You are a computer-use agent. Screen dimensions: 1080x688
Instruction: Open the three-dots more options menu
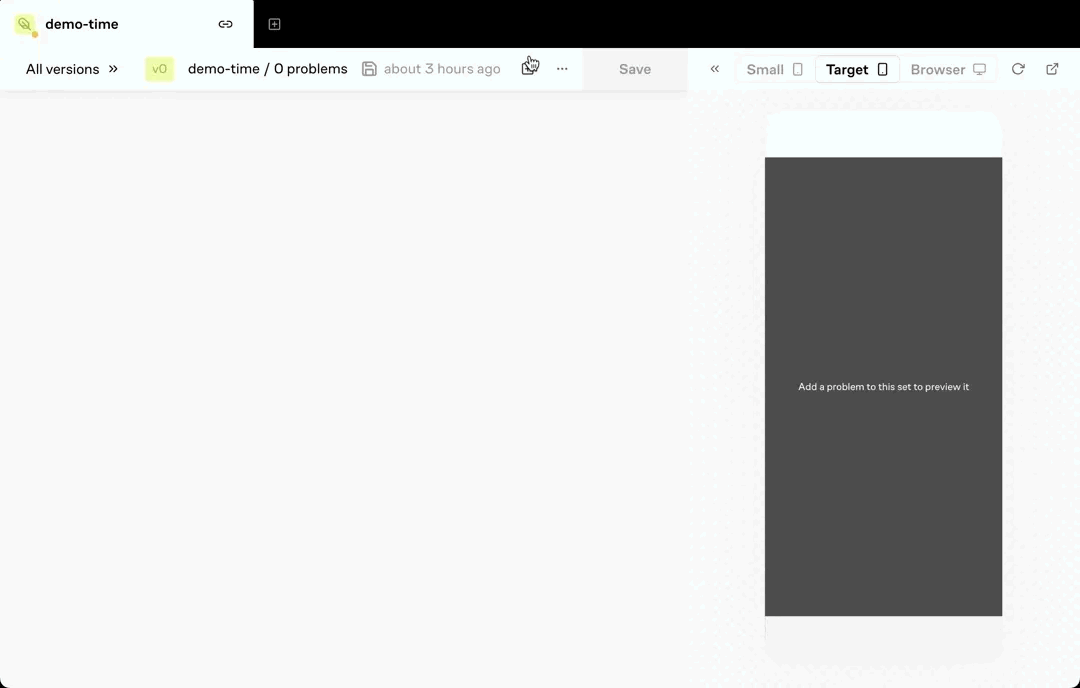pos(562,69)
